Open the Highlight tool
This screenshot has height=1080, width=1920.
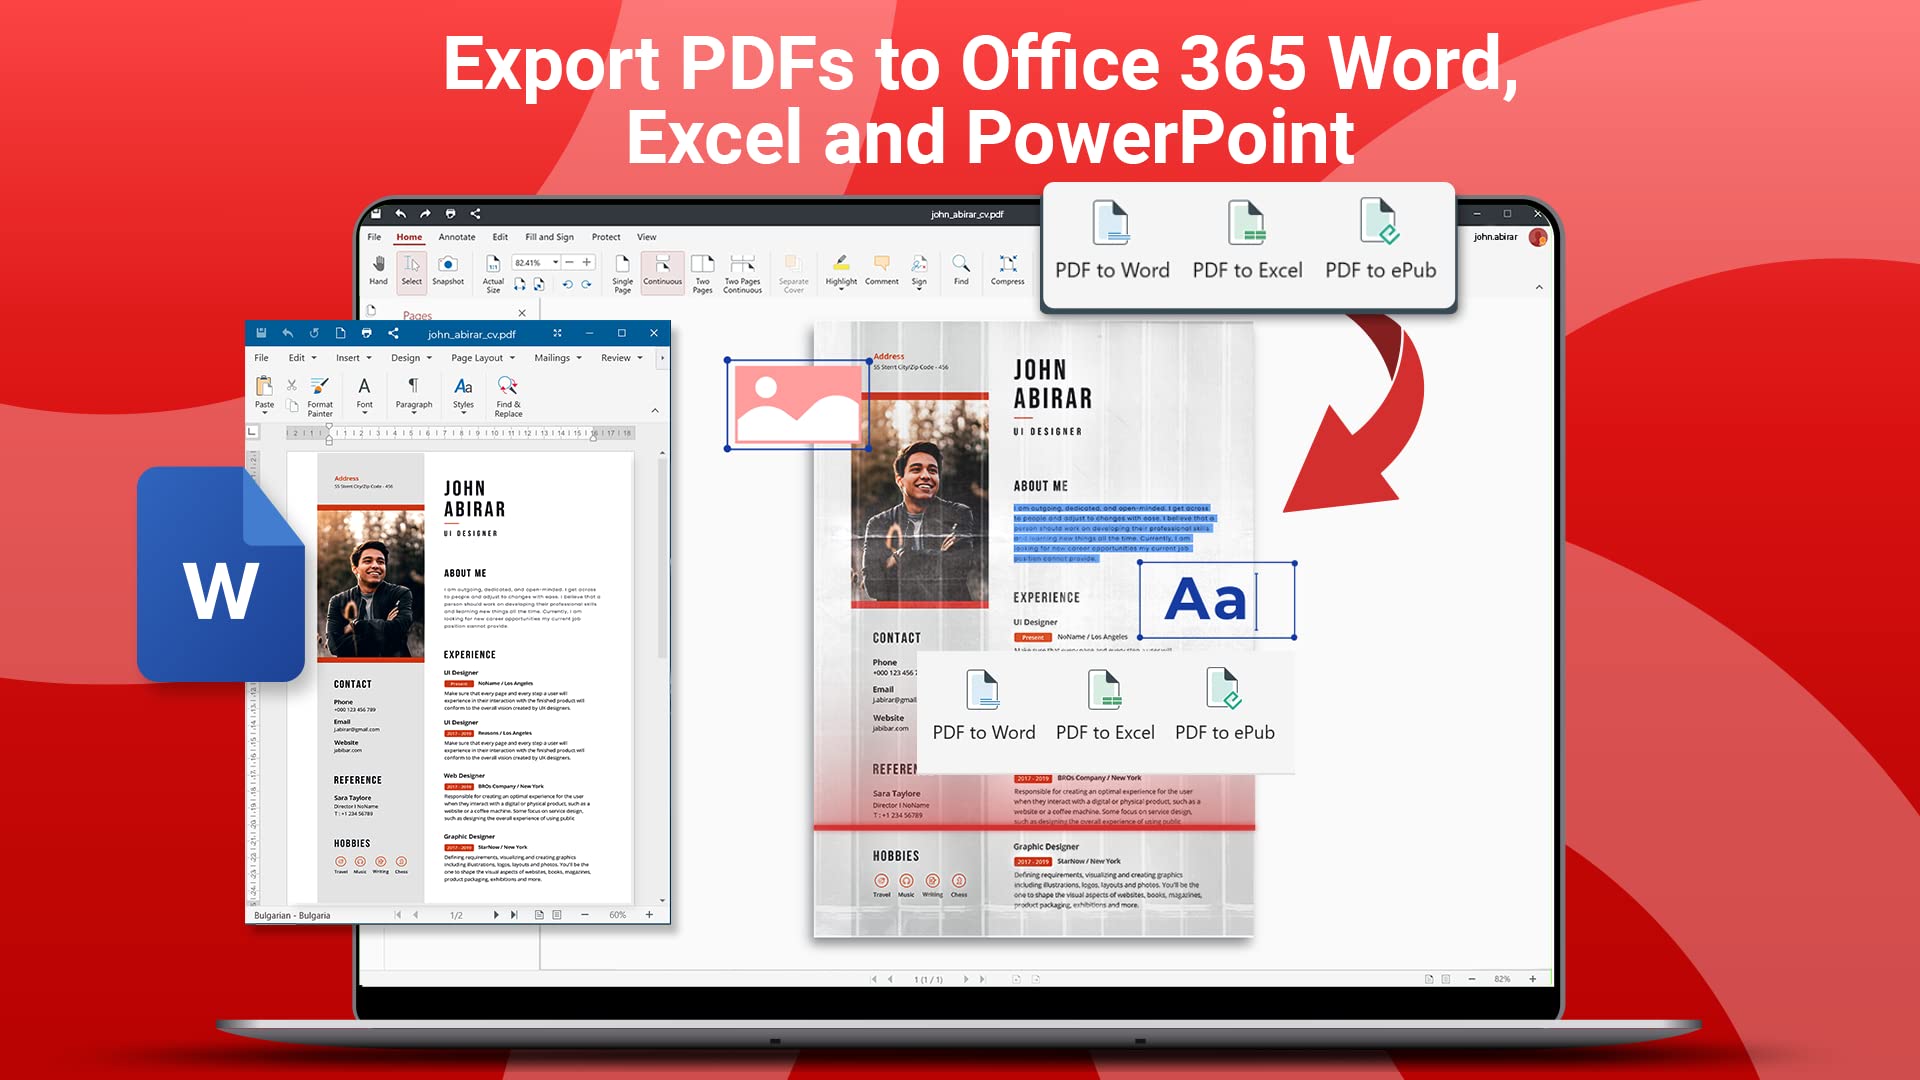(x=841, y=268)
